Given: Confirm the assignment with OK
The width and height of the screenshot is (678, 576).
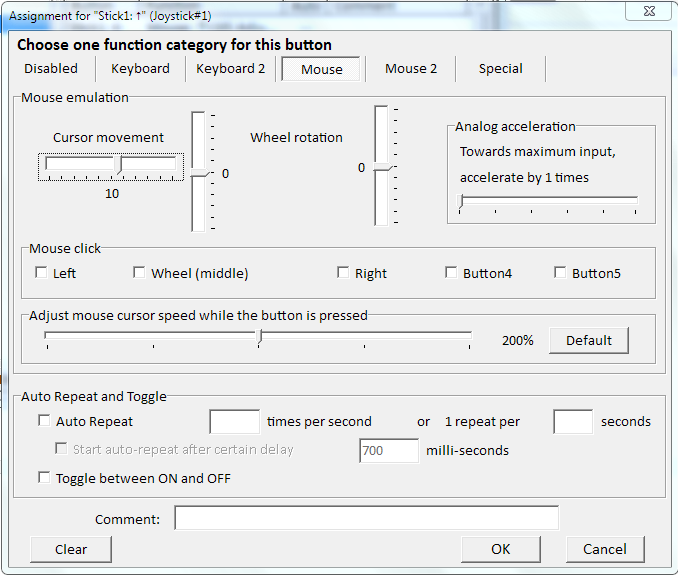Looking at the screenshot, I should pos(500,549).
